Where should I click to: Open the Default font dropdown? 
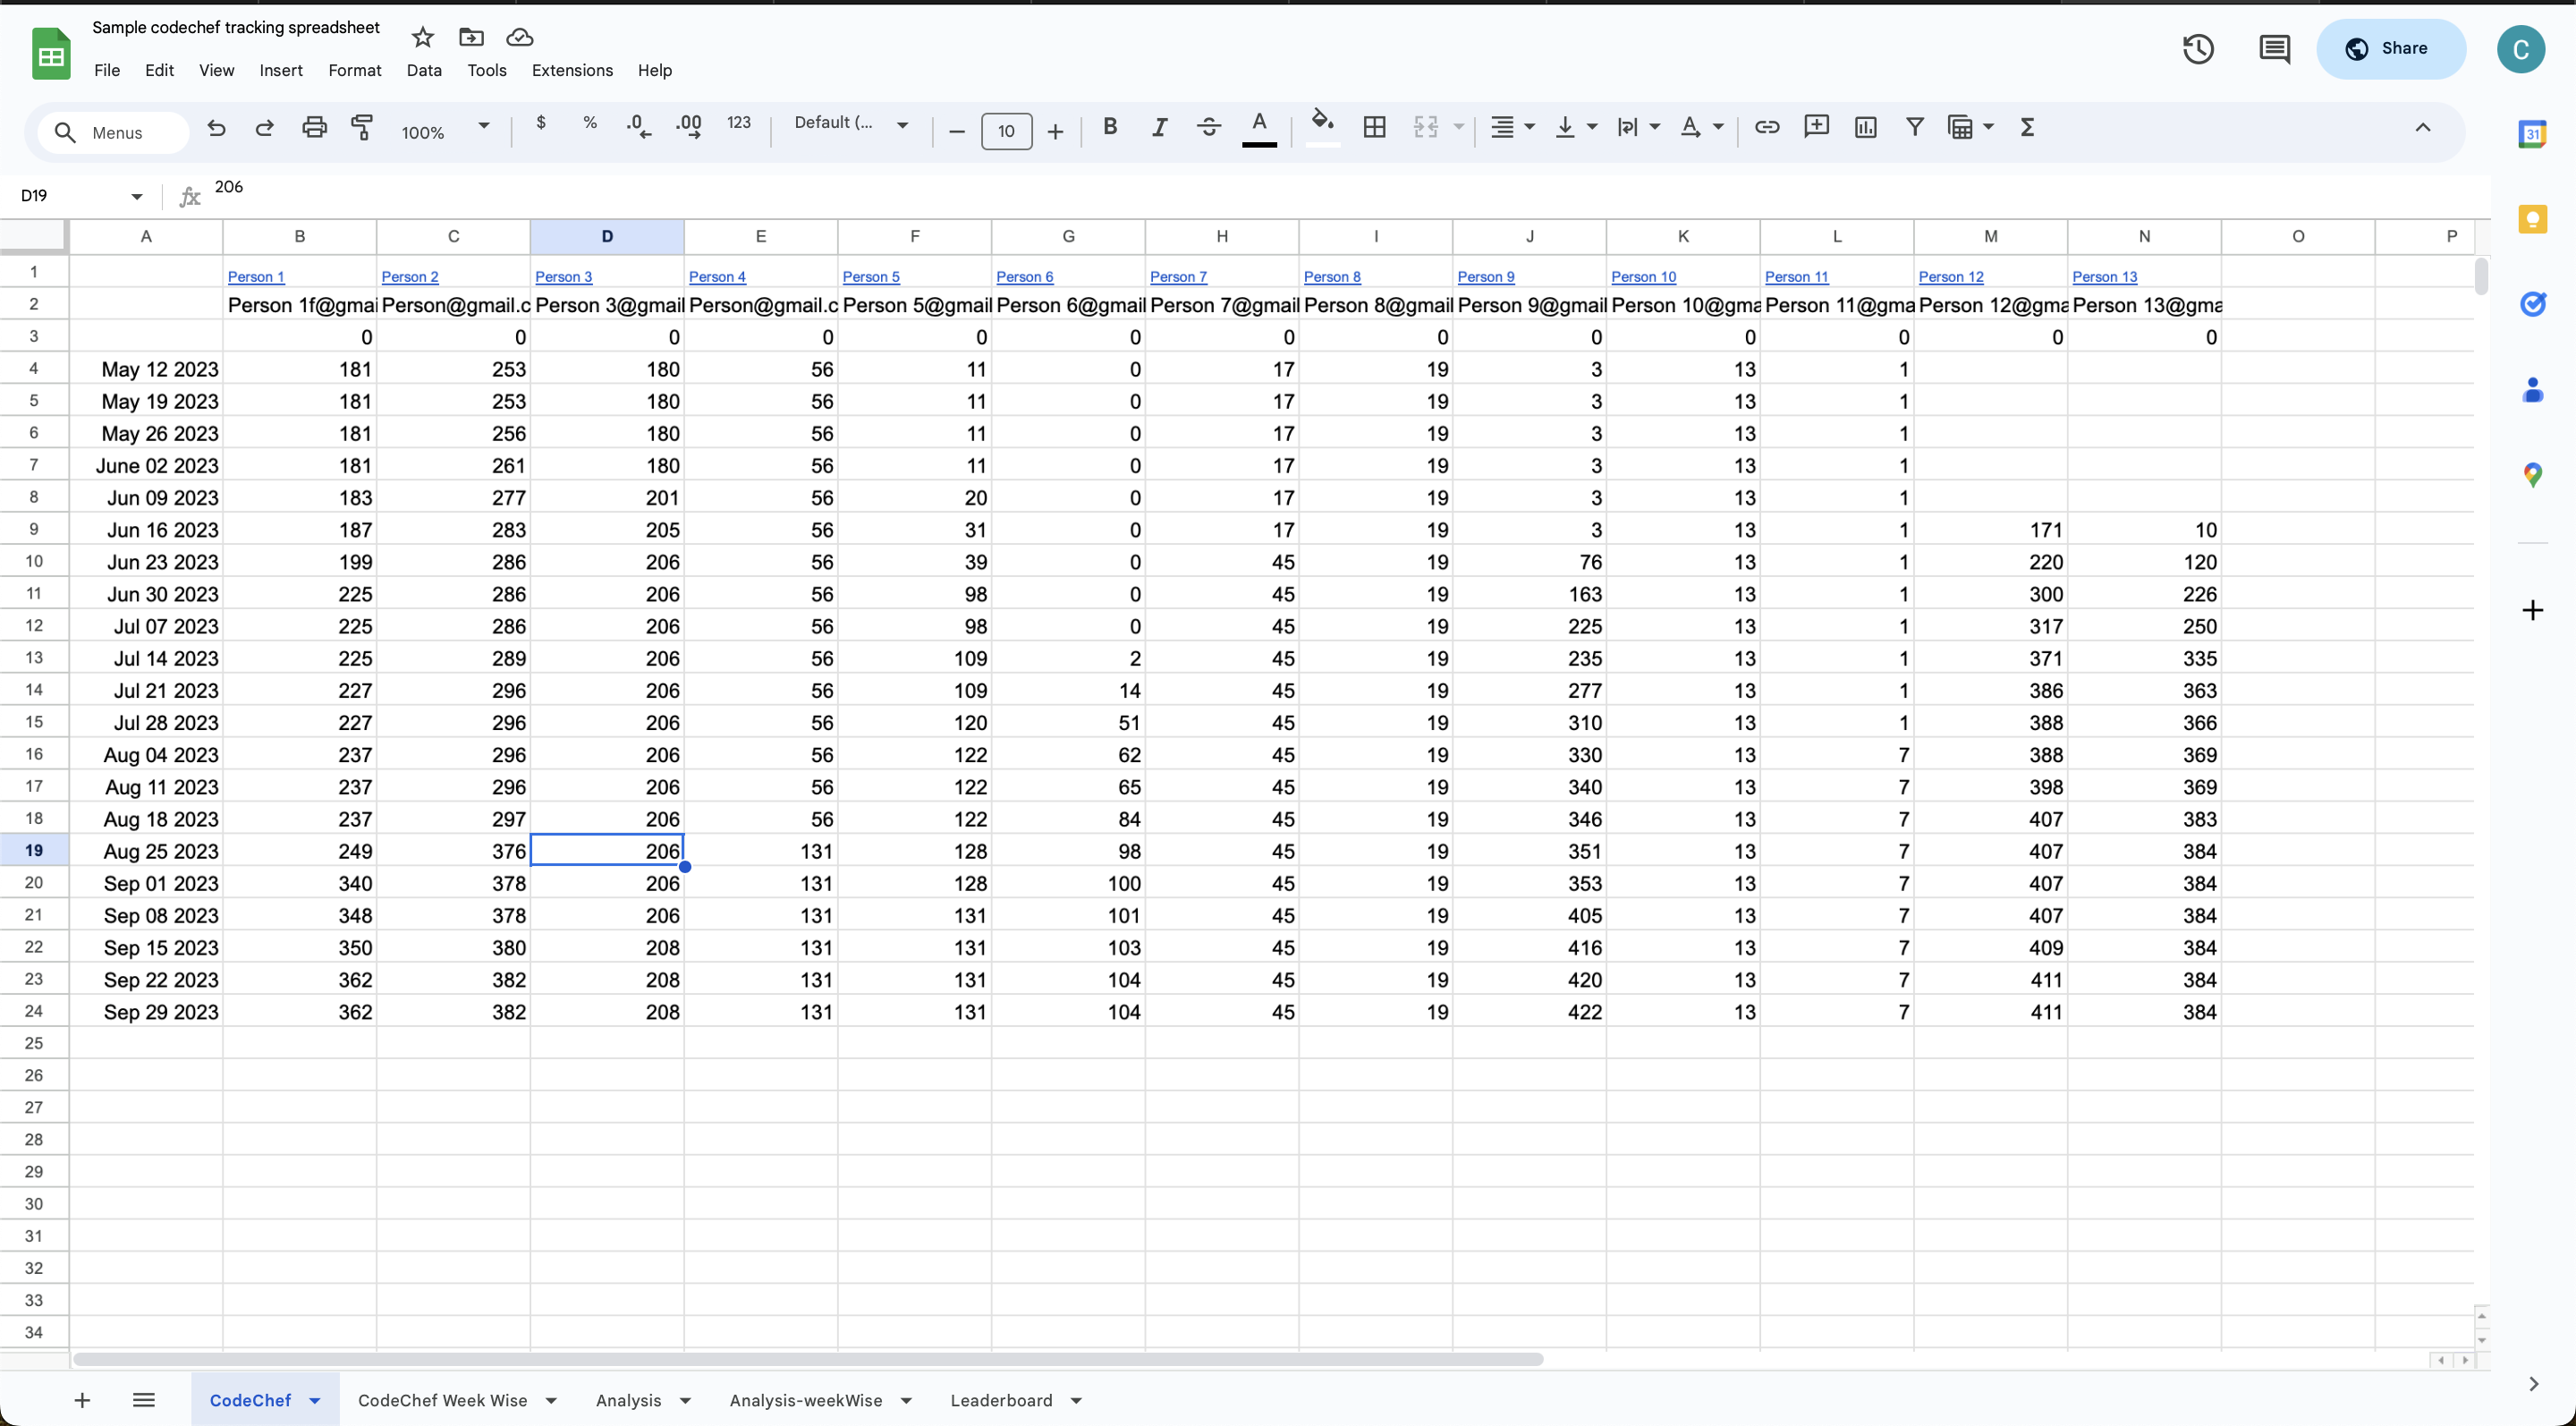pos(851,123)
